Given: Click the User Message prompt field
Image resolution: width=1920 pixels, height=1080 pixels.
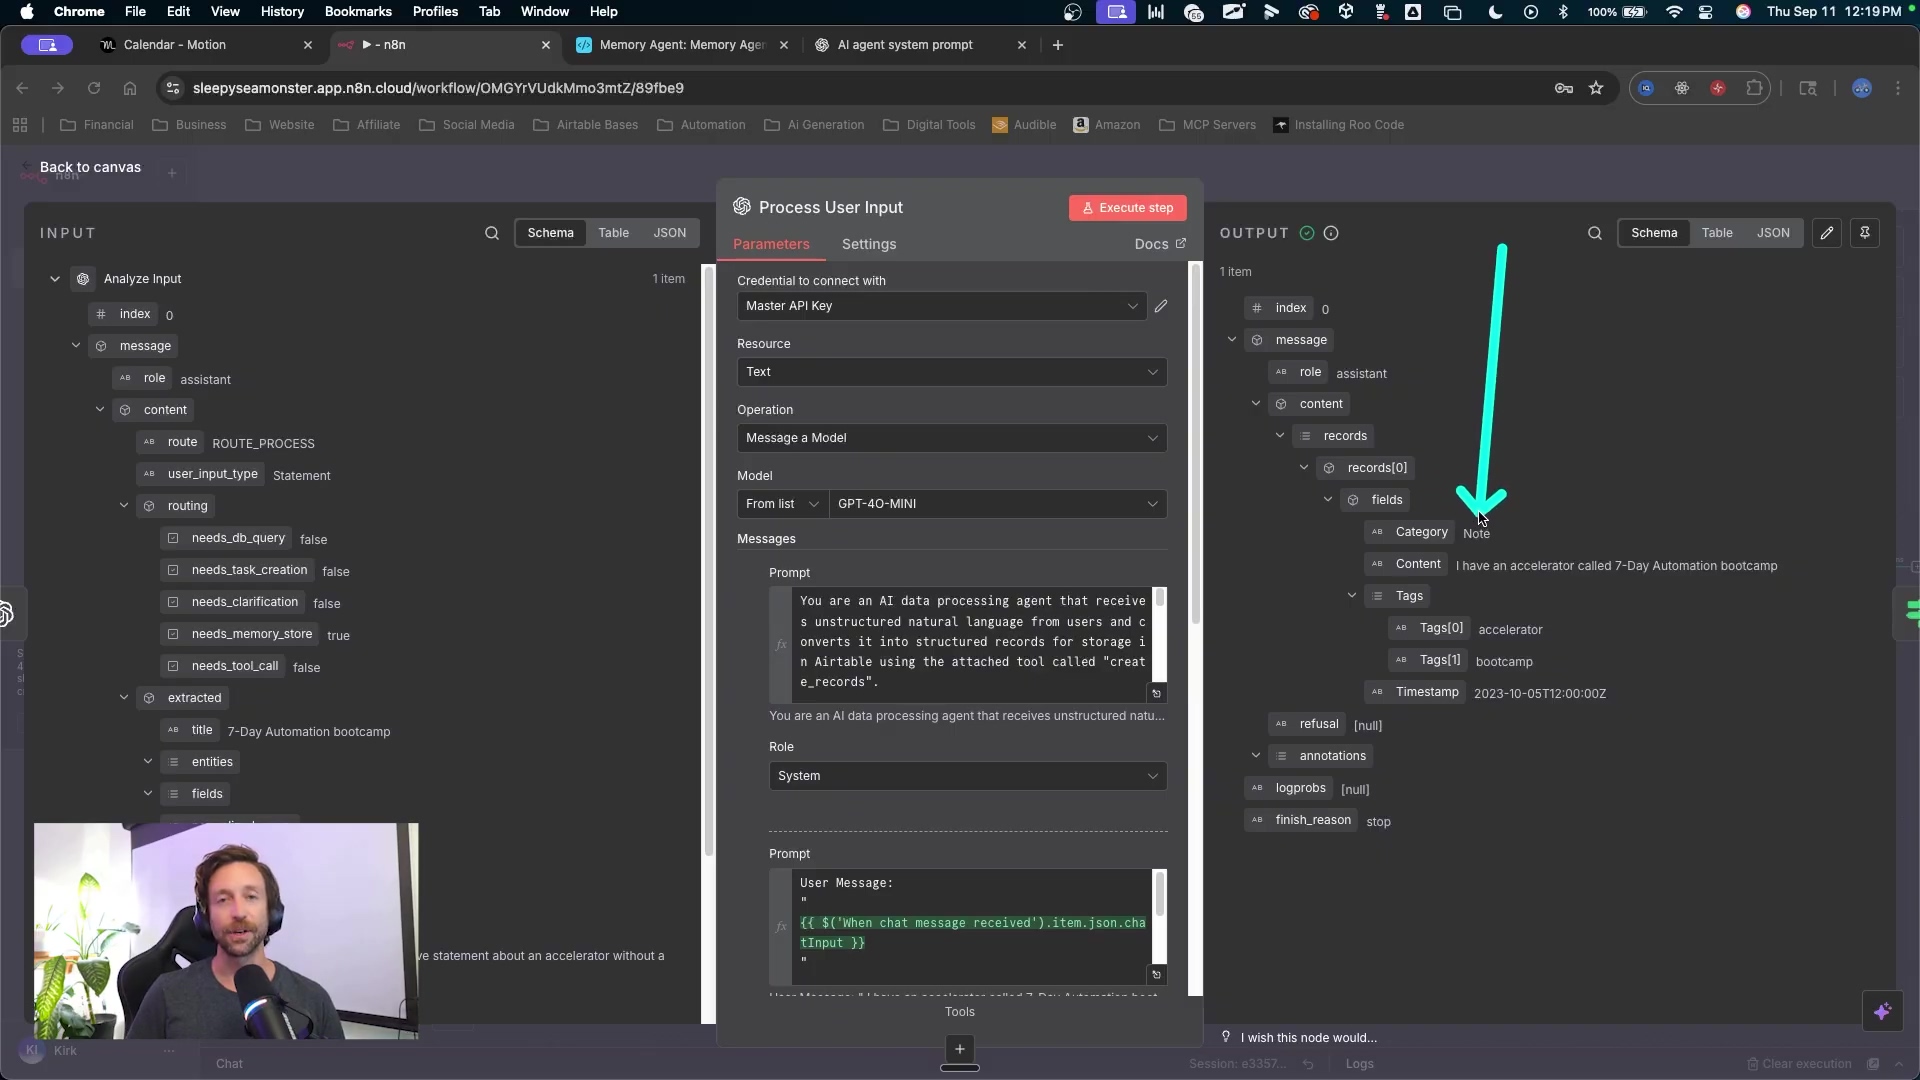Looking at the screenshot, I should 970,922.
